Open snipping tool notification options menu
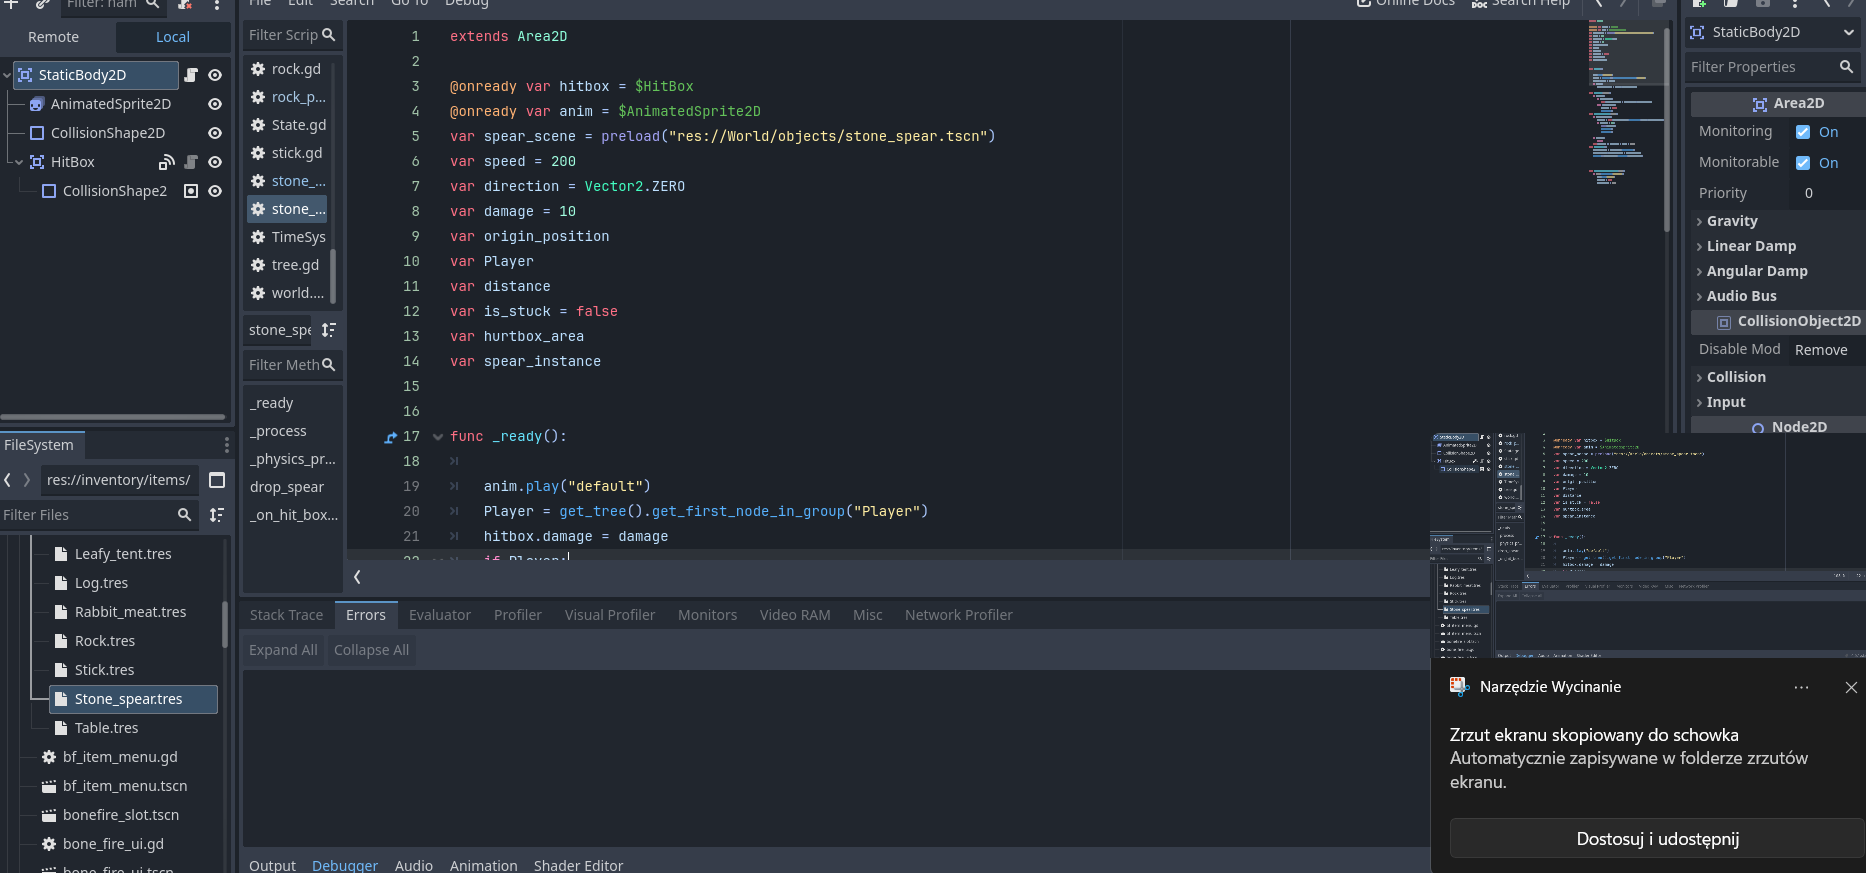Screen dimensions: 1866x873 (1801, 687)
